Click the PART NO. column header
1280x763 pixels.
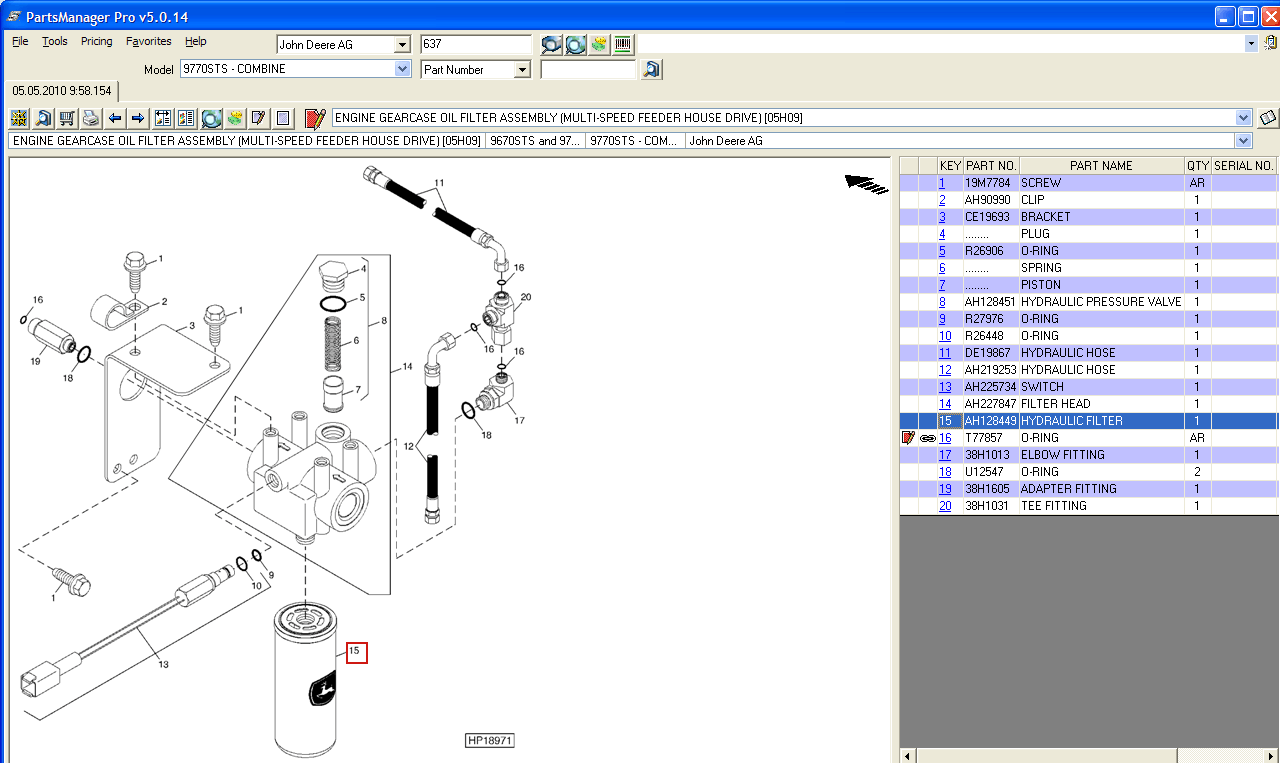[991, 165]
